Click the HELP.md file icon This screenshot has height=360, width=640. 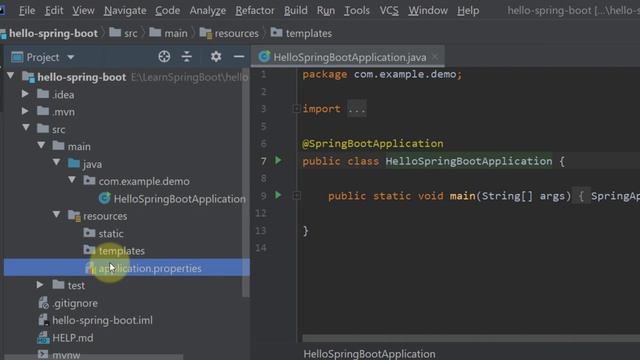tap(43, 338)
